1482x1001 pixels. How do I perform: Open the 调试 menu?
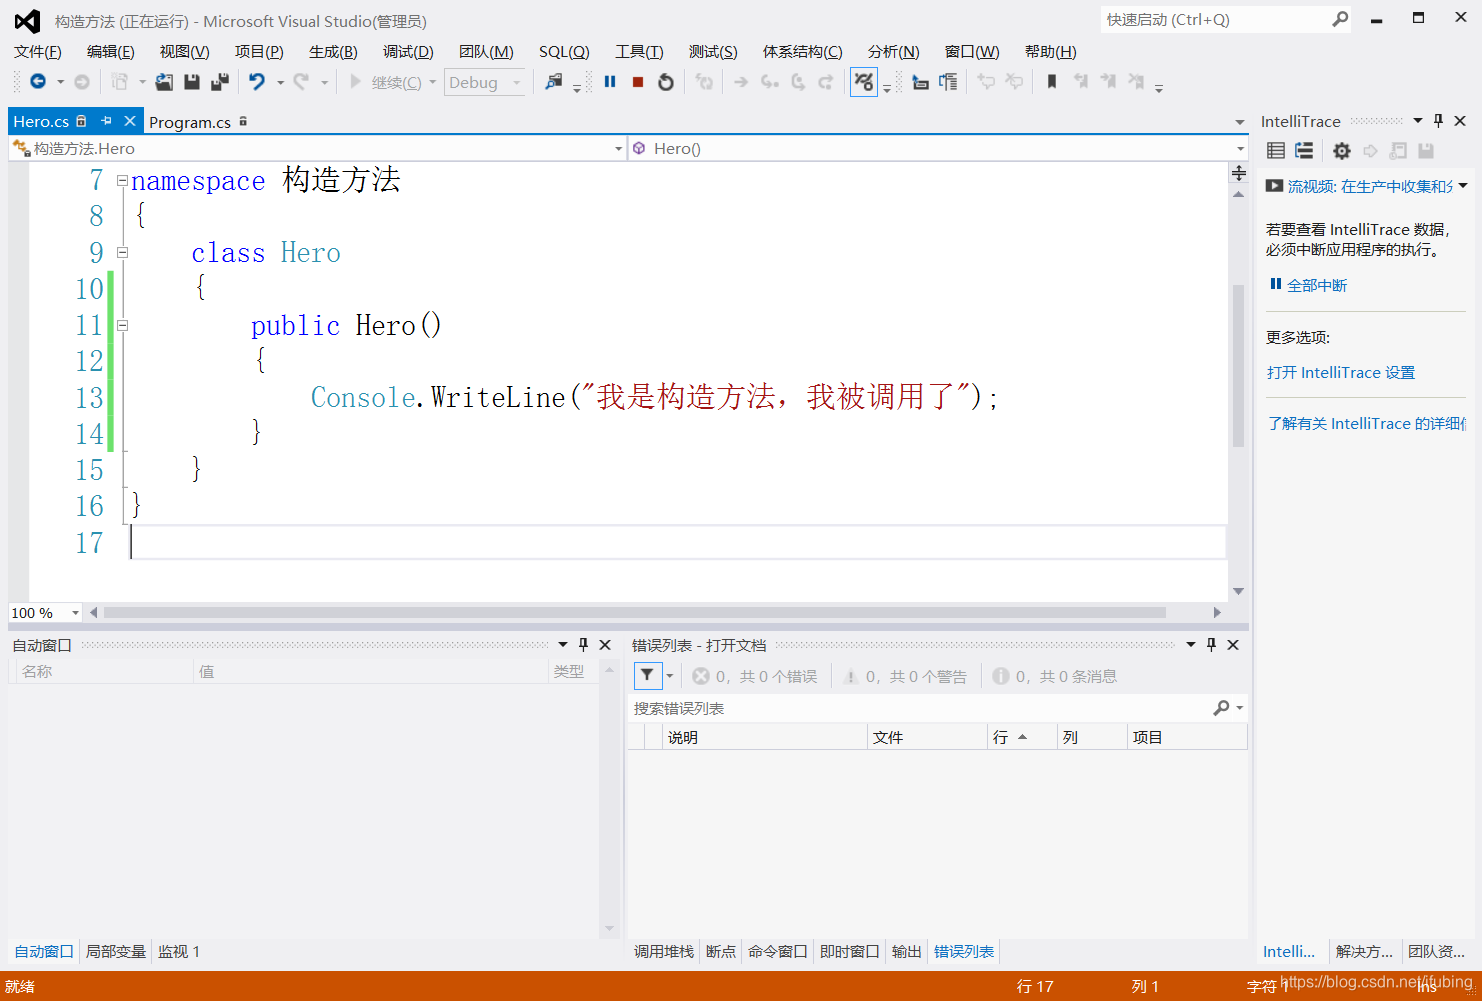(407, 51)
